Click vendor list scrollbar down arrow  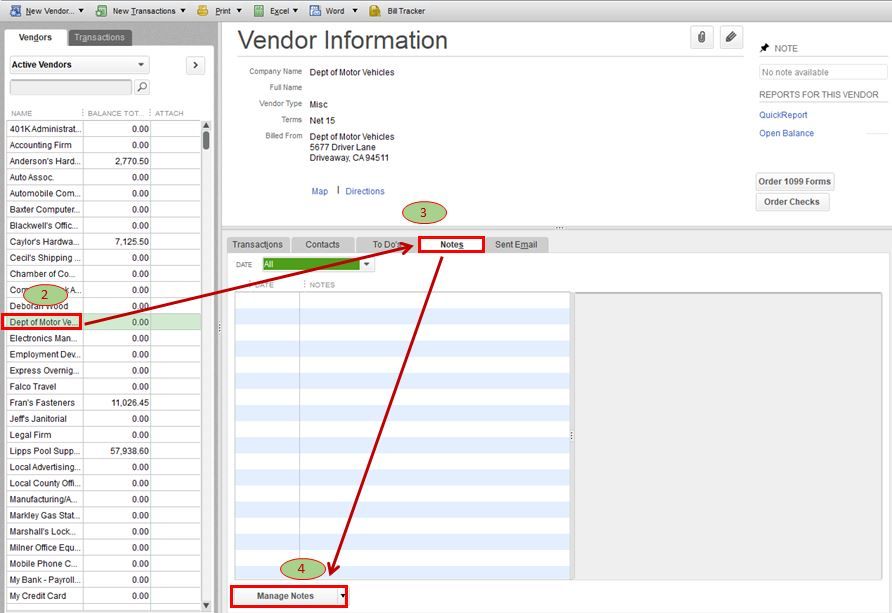tap(206, 606)
